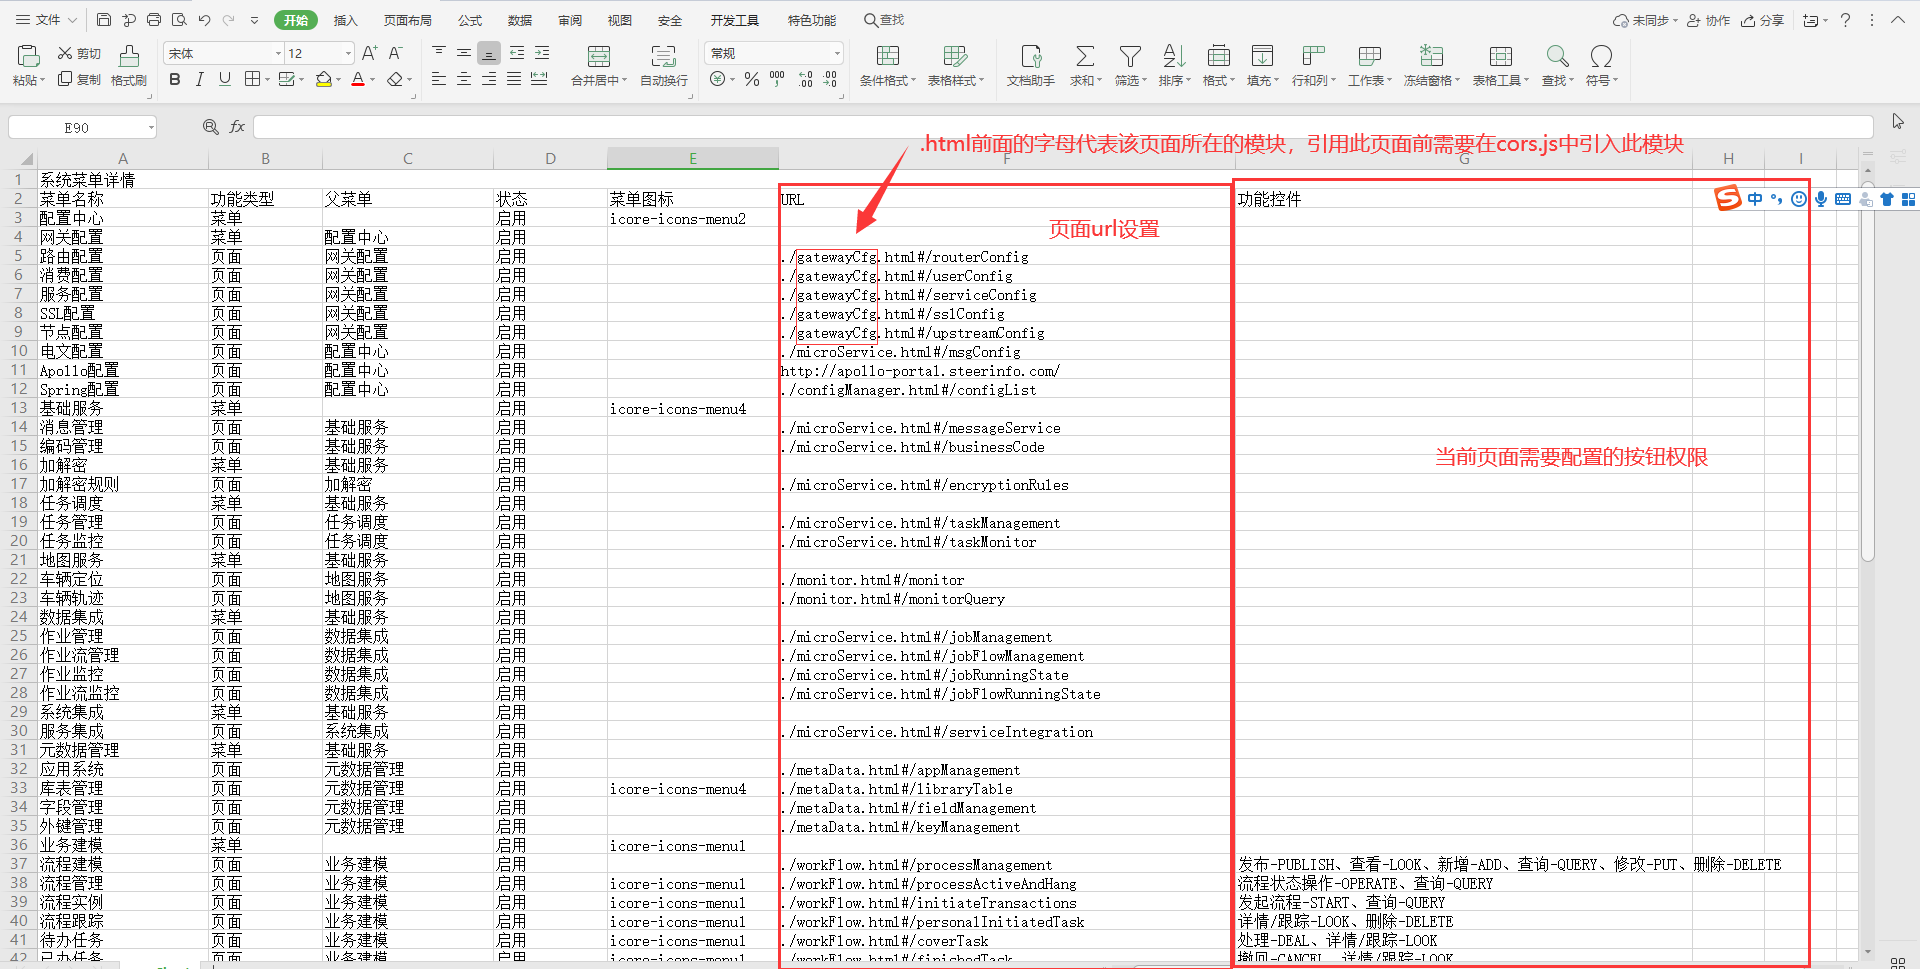Click the Filter (筛选) funnel icon
1920x969 pixels.
coord(1130,56)
